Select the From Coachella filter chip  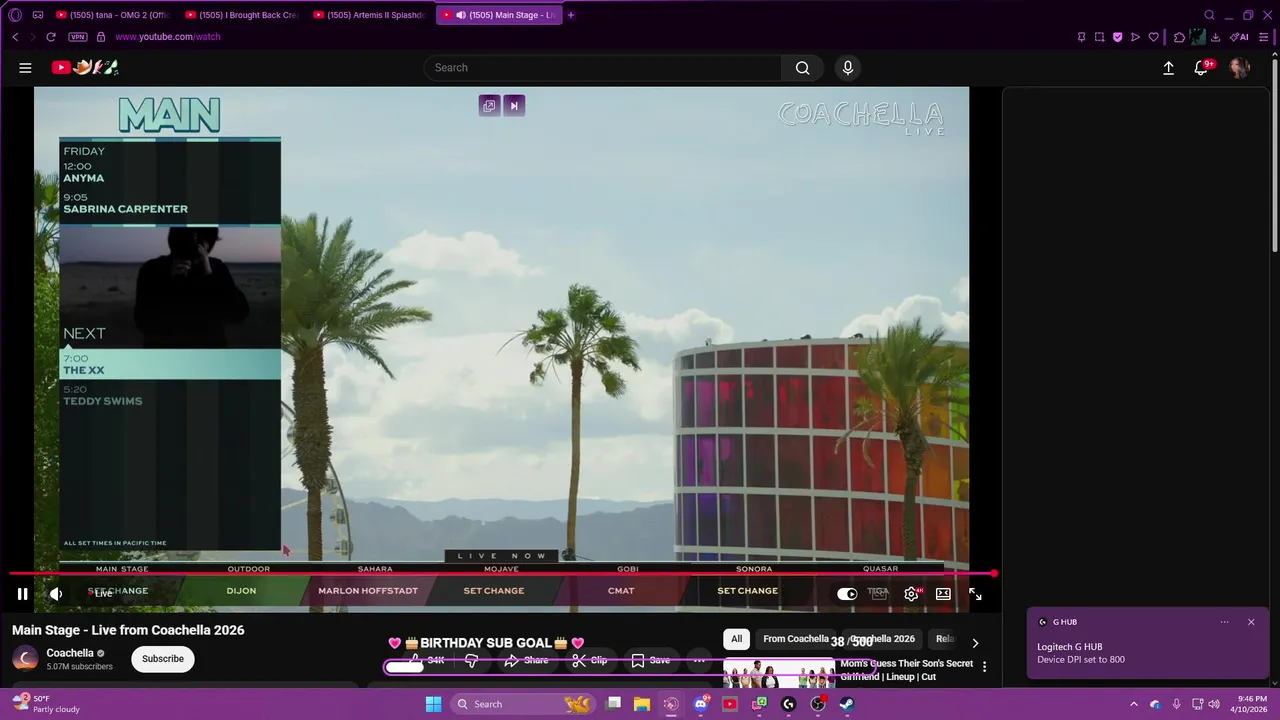click(796, 639)
